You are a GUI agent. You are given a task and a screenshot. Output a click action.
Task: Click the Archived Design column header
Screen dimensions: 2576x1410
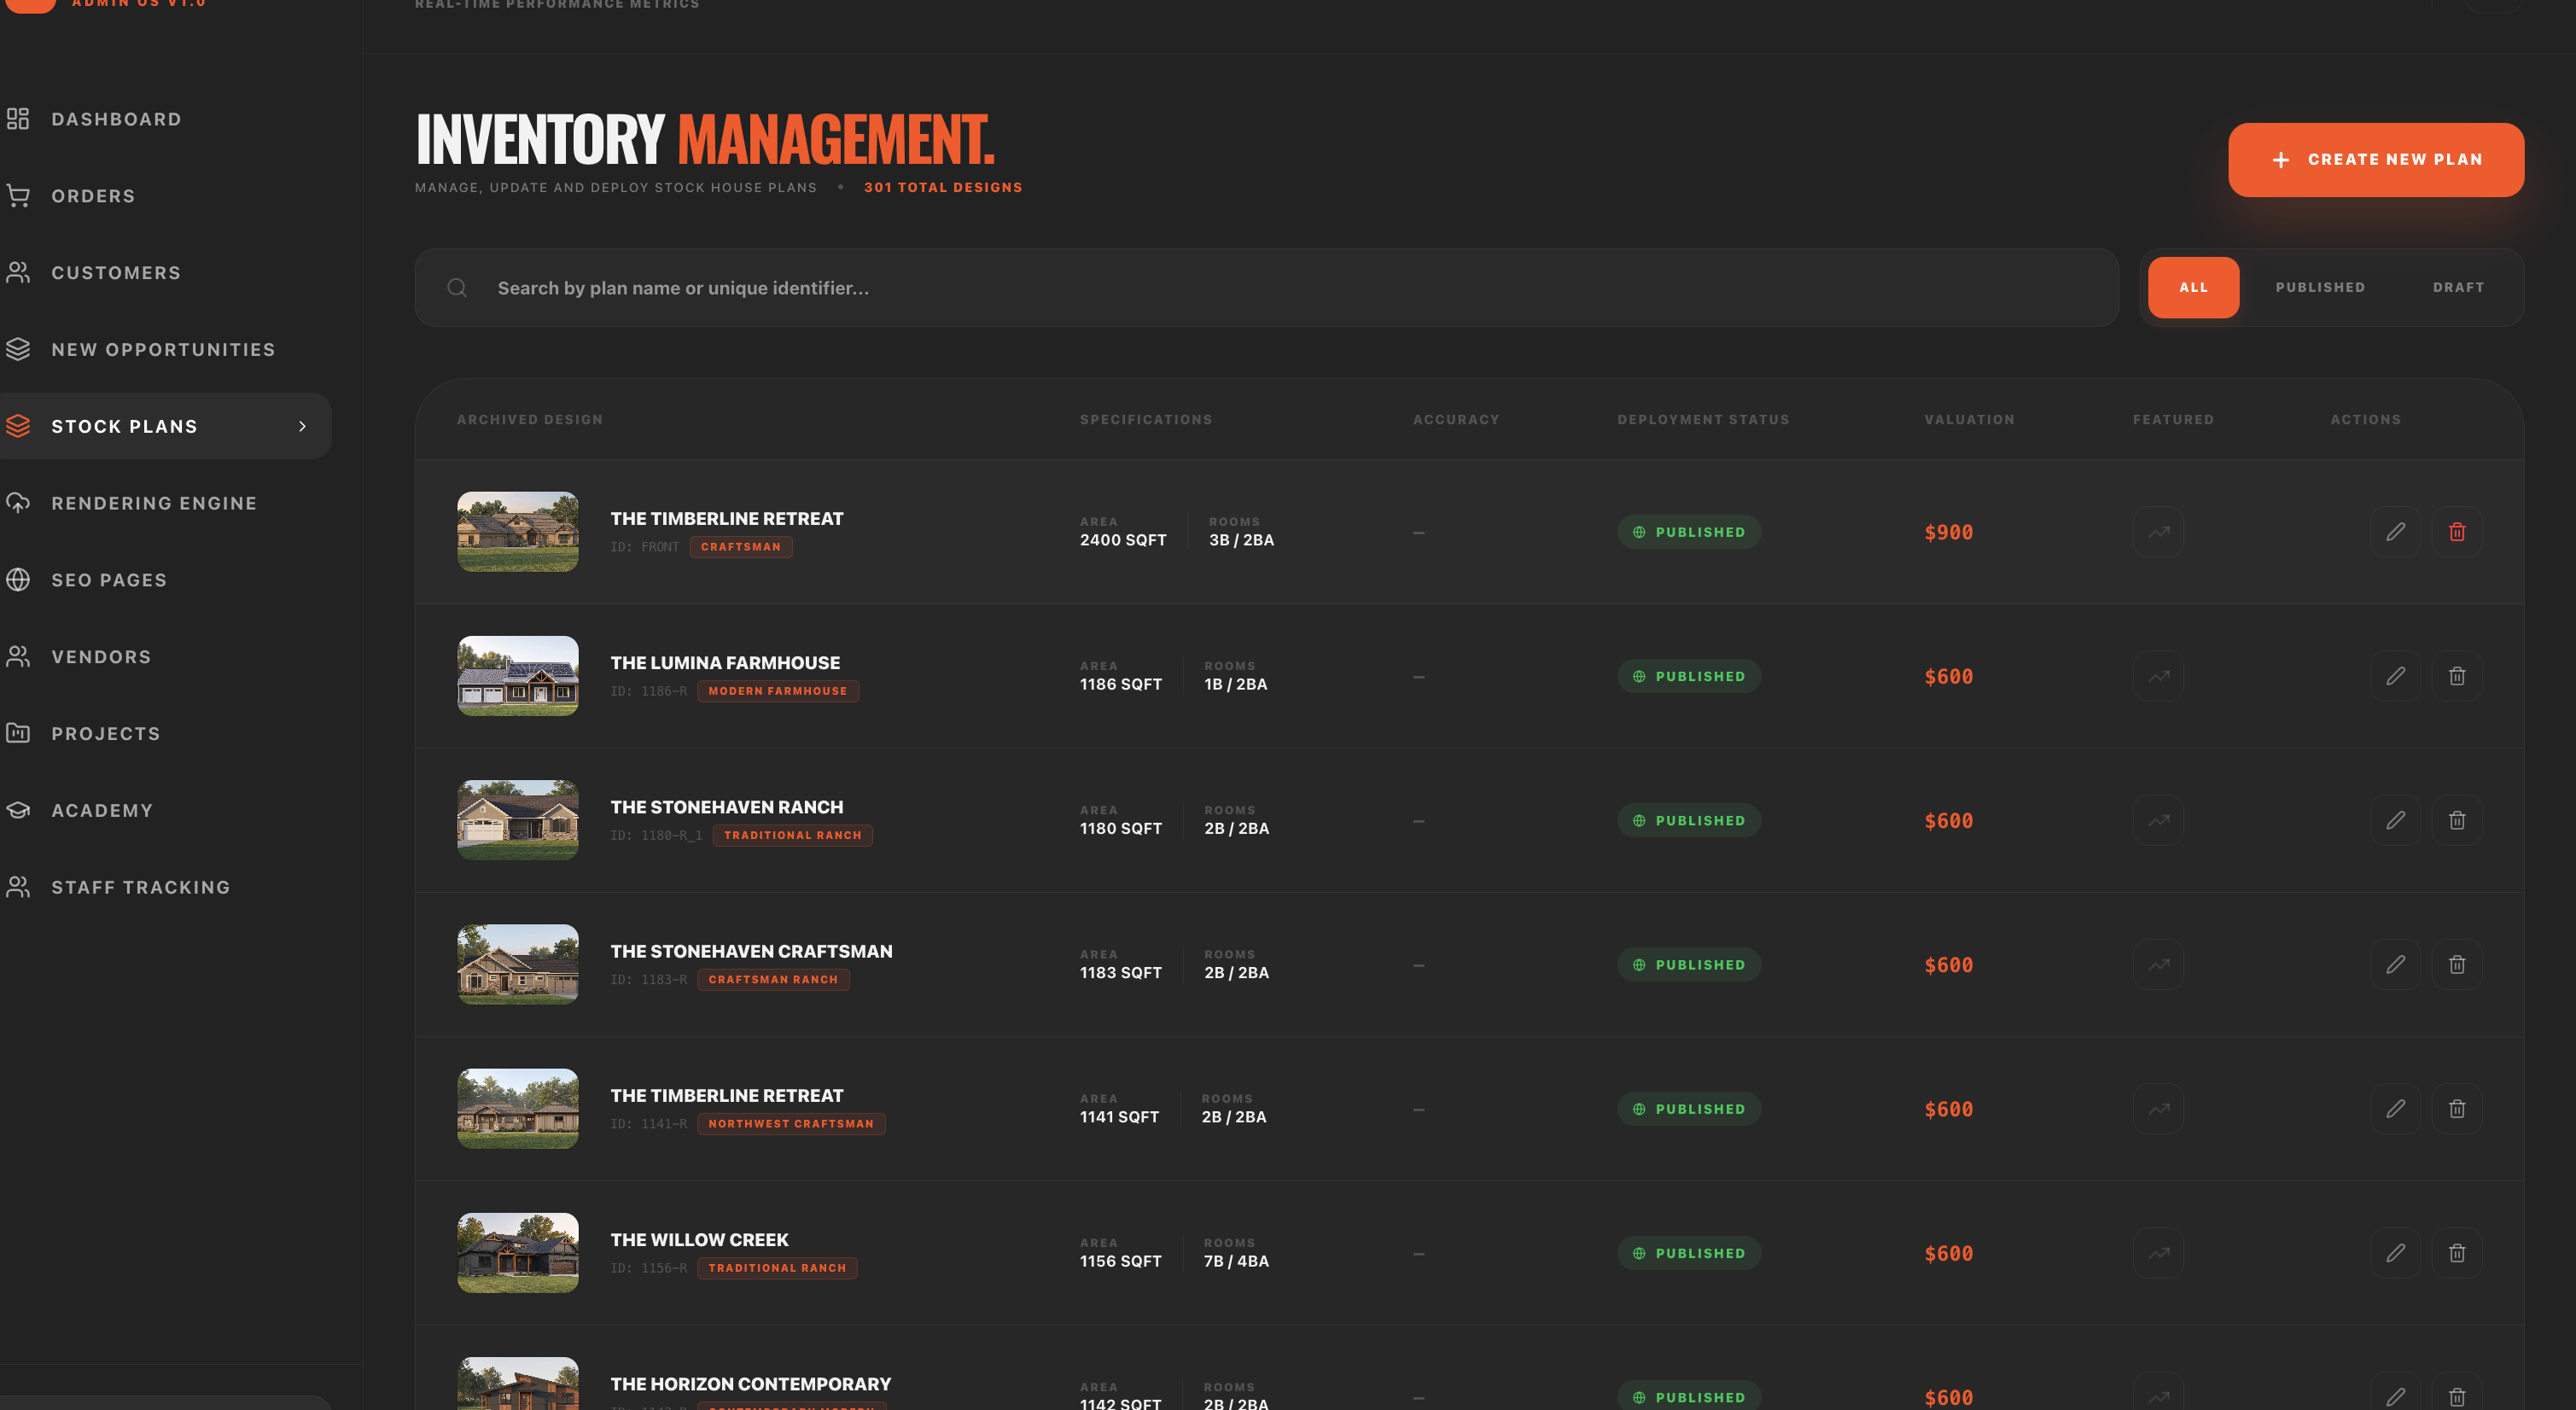tap(530, 420)
